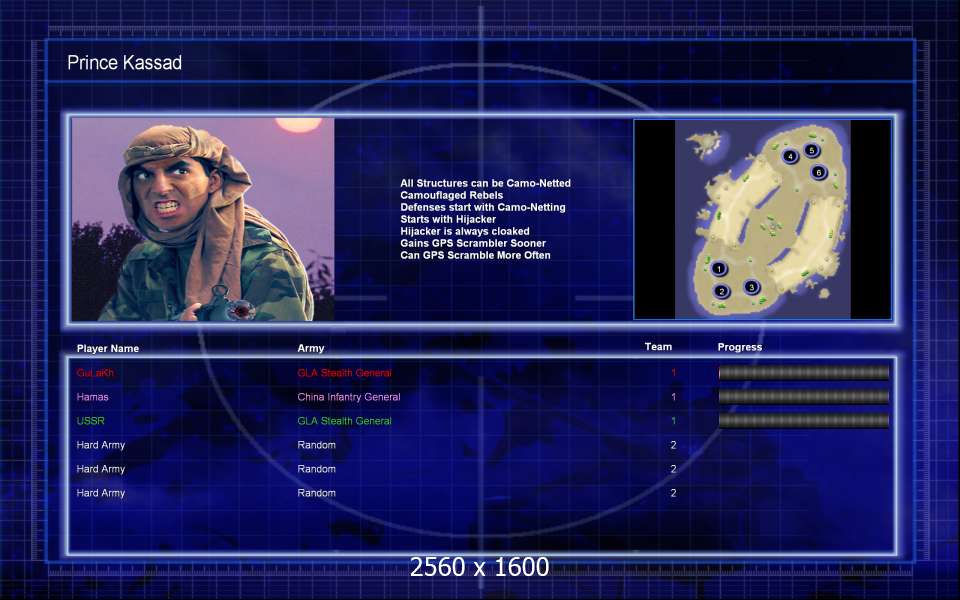The height and width of the screenshot is (600, 960).
Task: Click 'Hijacker is always cloaked' line
Action: click(465, 231)
